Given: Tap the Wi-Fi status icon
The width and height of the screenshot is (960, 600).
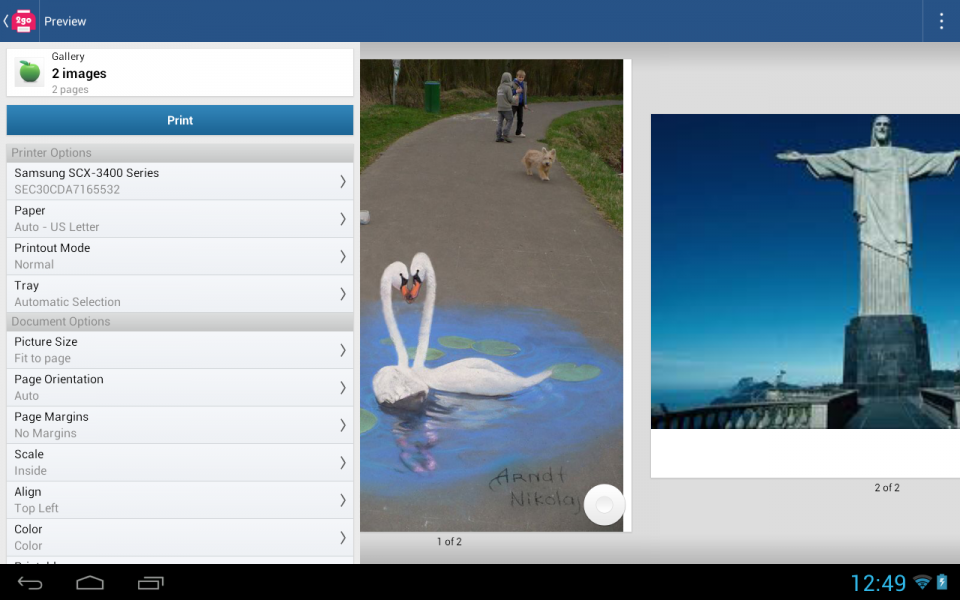Looking at the screenshot, I should pyautogui.click(x=922, y=583).
